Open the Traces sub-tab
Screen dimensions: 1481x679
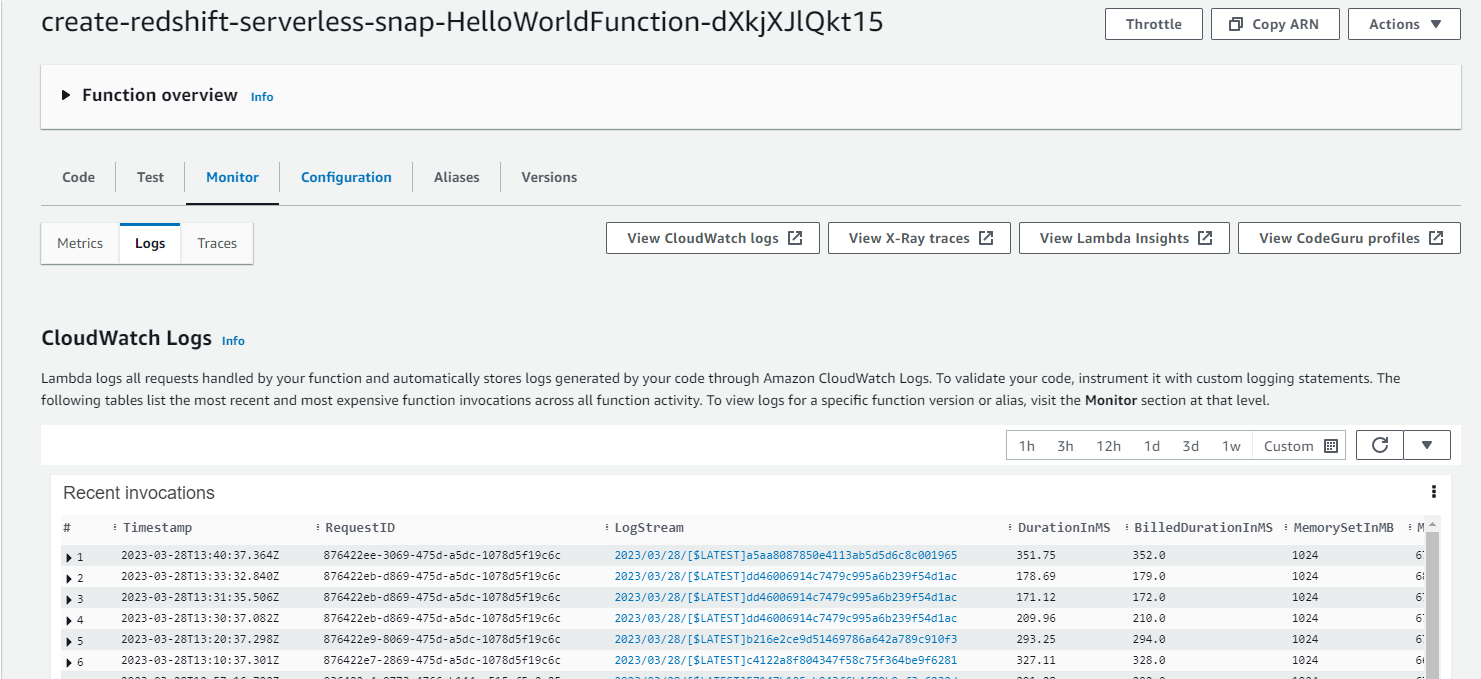pyautogui.click(x=217, y=243)
